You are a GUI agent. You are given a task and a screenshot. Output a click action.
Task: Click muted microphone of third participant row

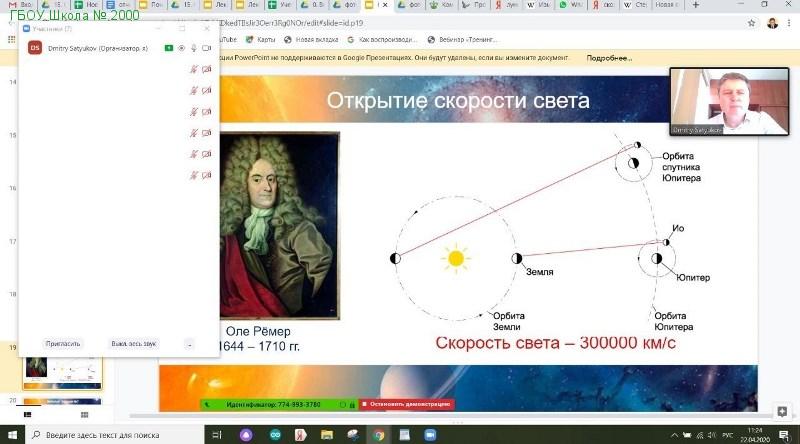tap(194, 90)
